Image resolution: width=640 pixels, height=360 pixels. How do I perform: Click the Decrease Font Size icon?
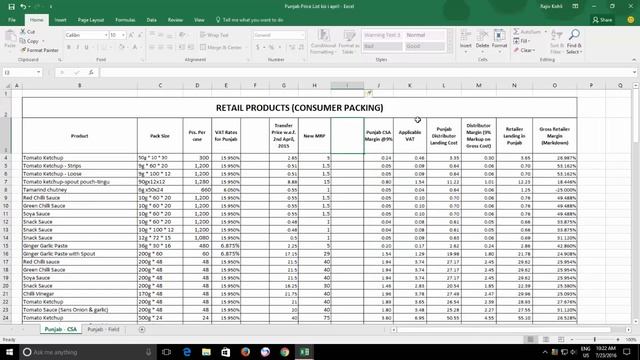[x=140, y=35]
